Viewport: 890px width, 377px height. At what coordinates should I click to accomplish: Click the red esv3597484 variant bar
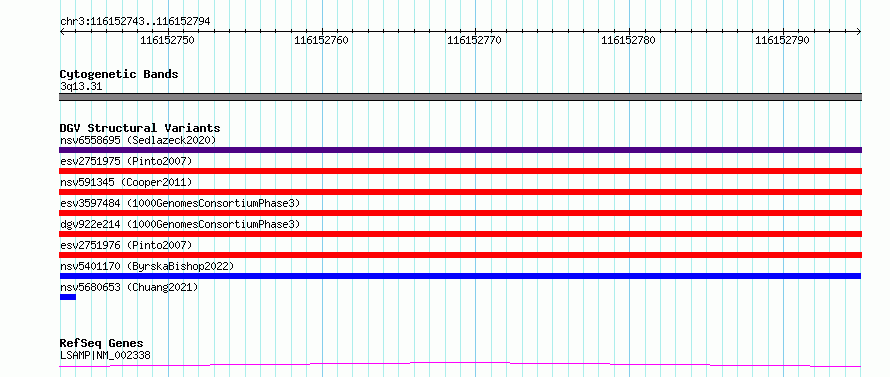[460, 213]
